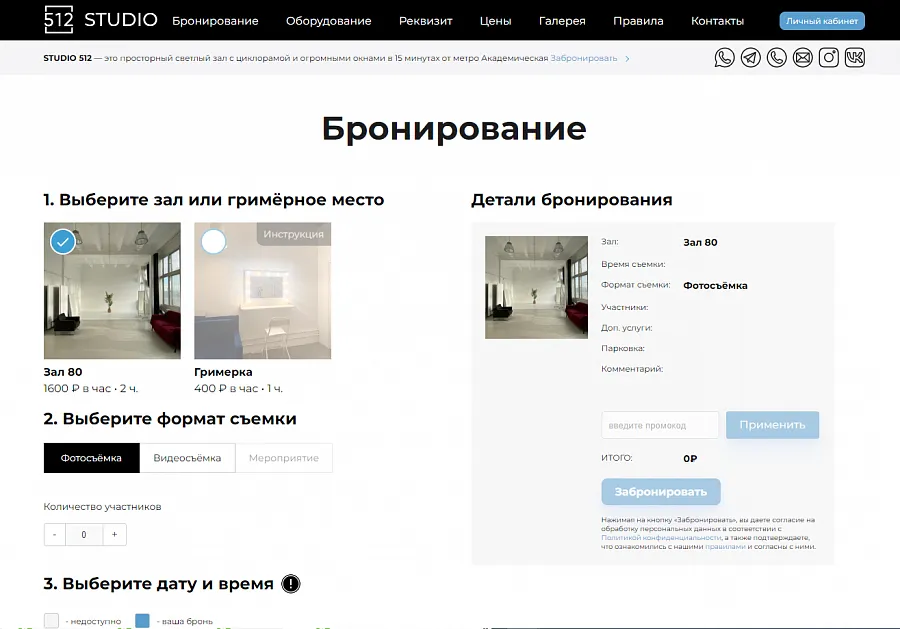Image resolution: width=900 pixels, height=629 pixels.
Task: Open the Telegram contact icon
Action: click(x=751, y=58)
